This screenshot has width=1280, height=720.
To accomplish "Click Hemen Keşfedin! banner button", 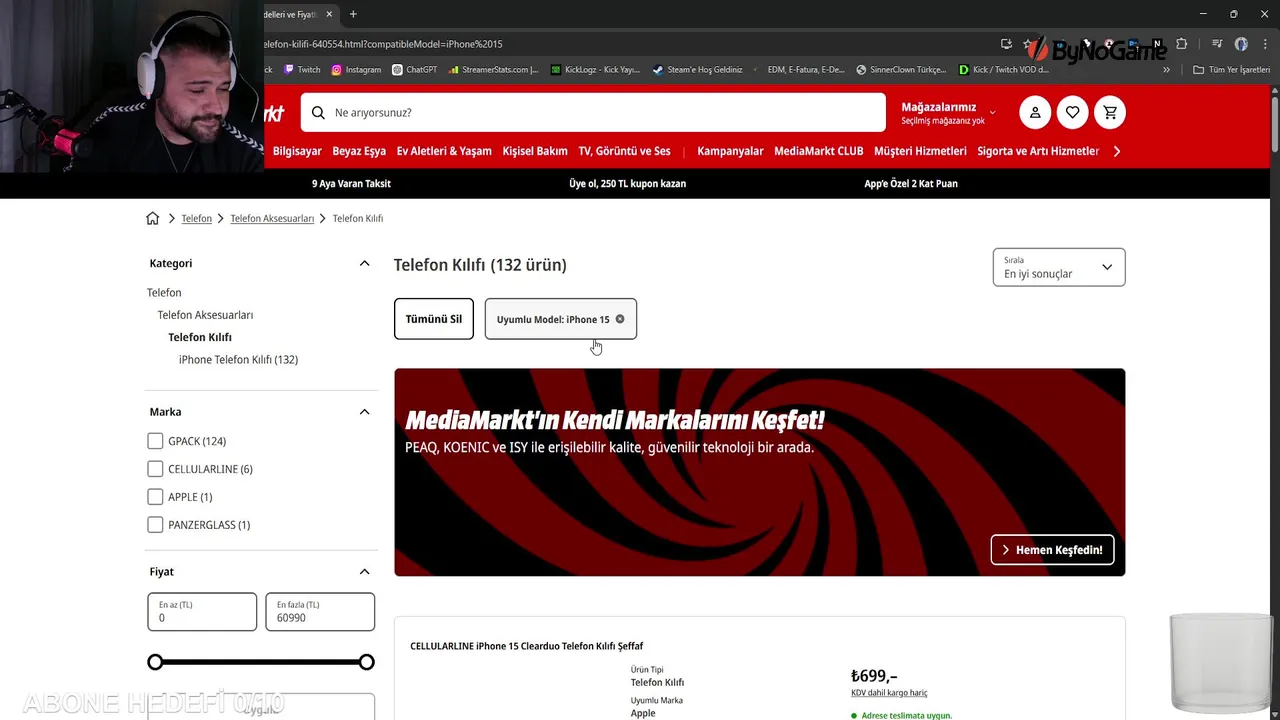I will click(1052, 550).
